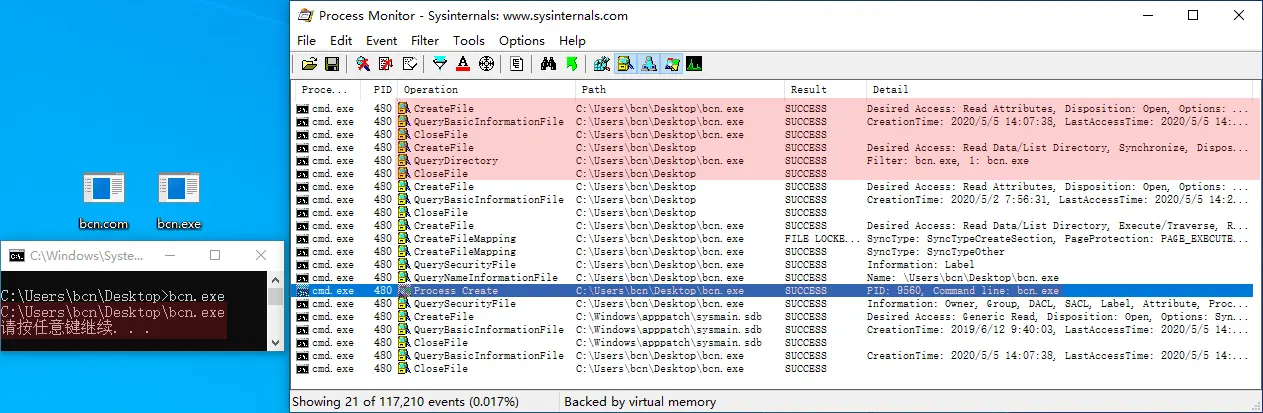Viewport: 1263px width, 413px height.
Task: Select the bcn.com desktop icon
Action: tap(104, 201)
